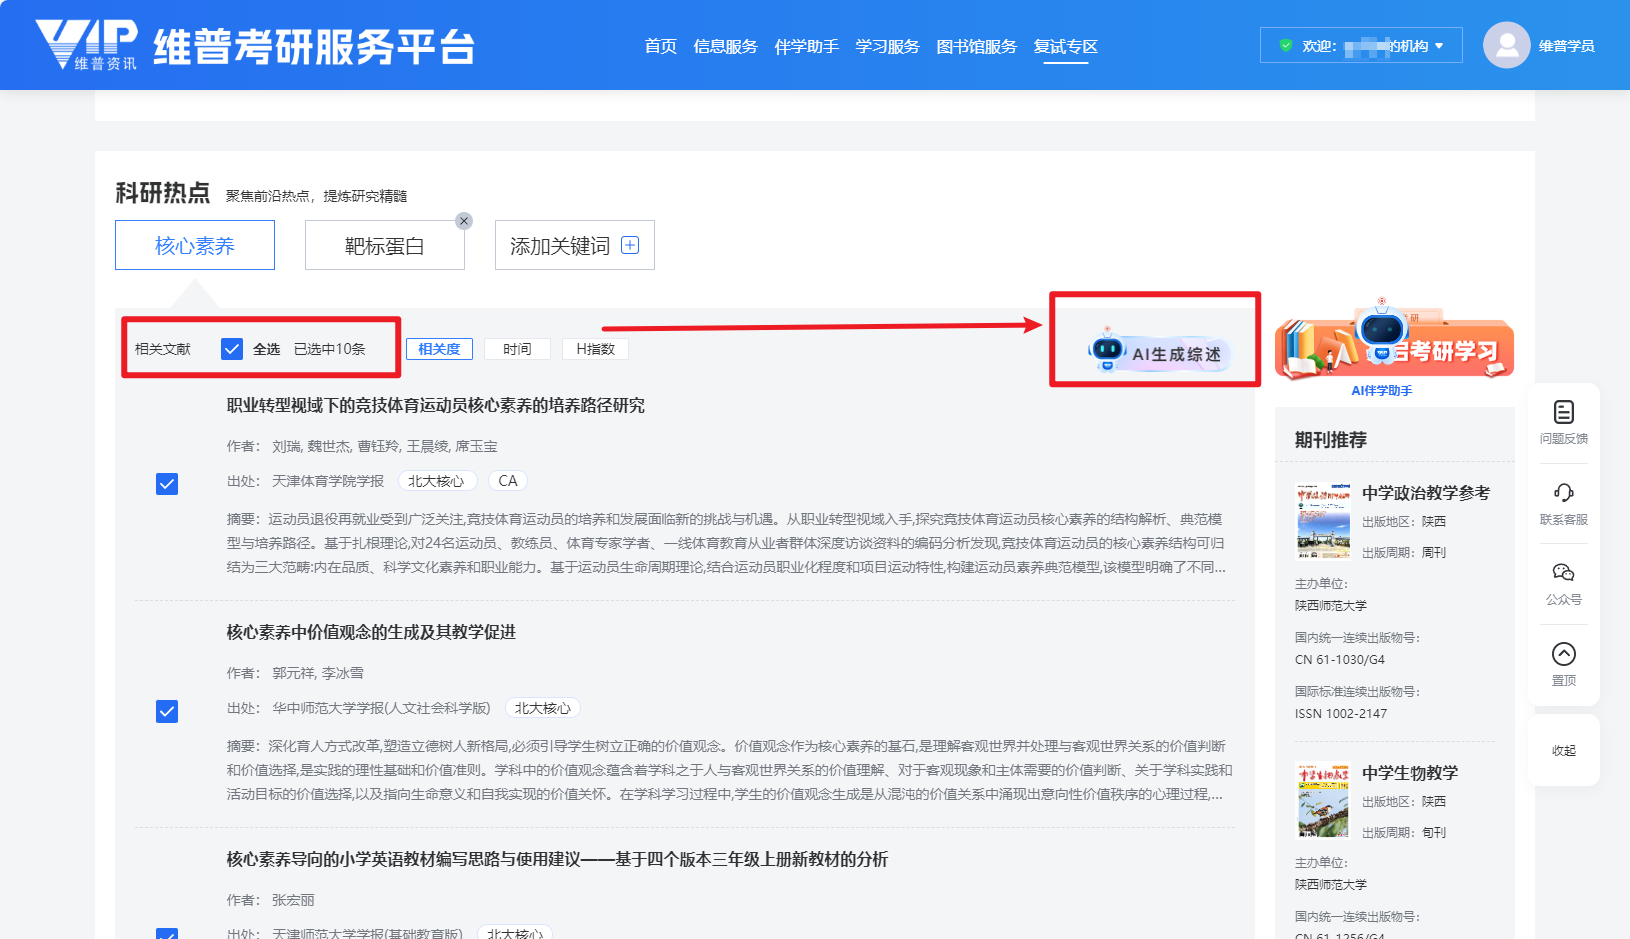
Task: Click the 联系客服 headset icon
Action: [1563, 493]
